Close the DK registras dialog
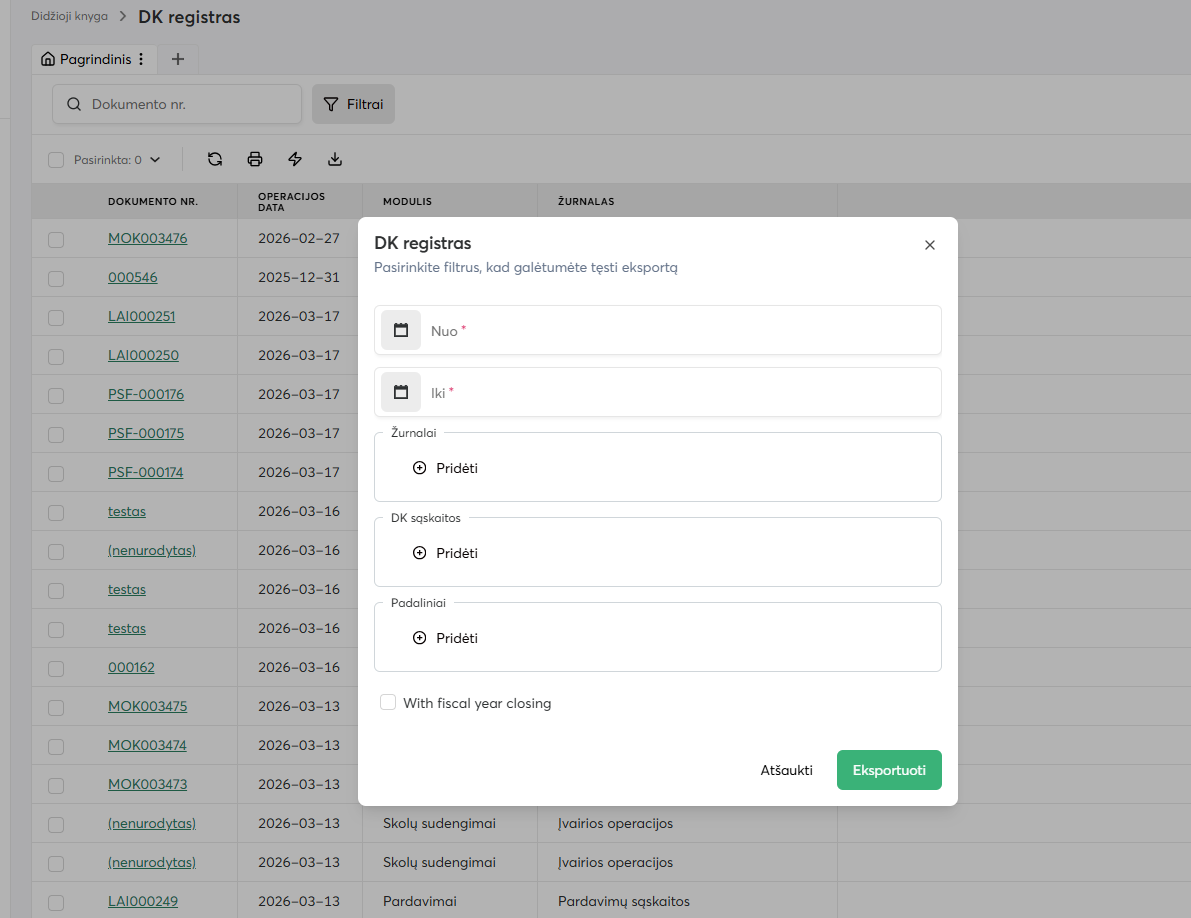The height and width of the screenshot is (918, 1191). pos(930,245)
